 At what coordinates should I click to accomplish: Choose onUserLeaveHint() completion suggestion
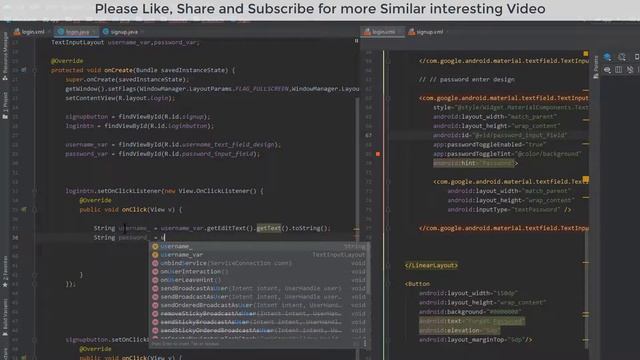click(259, 280)
